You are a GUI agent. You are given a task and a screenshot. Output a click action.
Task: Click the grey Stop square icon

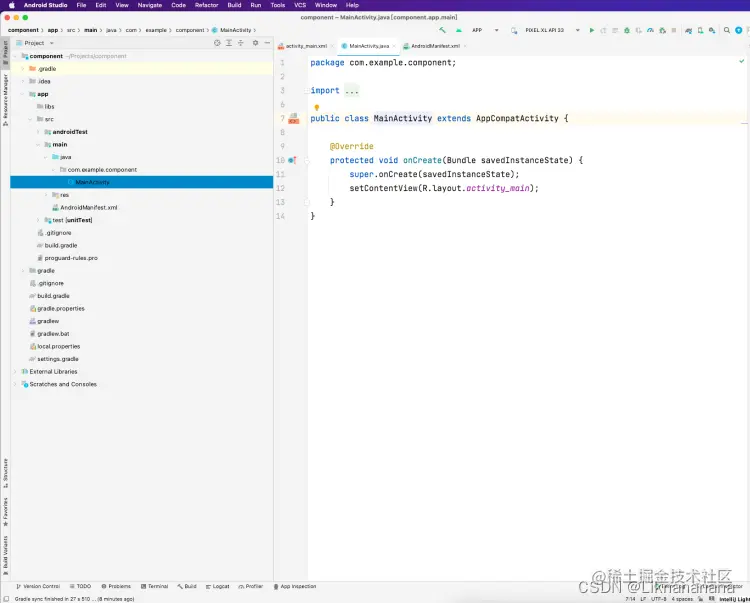(673, 30)
